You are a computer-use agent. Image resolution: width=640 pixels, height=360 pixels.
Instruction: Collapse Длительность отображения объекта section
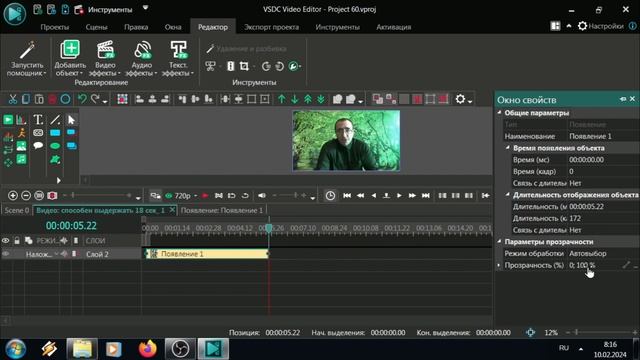click(508, 194)
